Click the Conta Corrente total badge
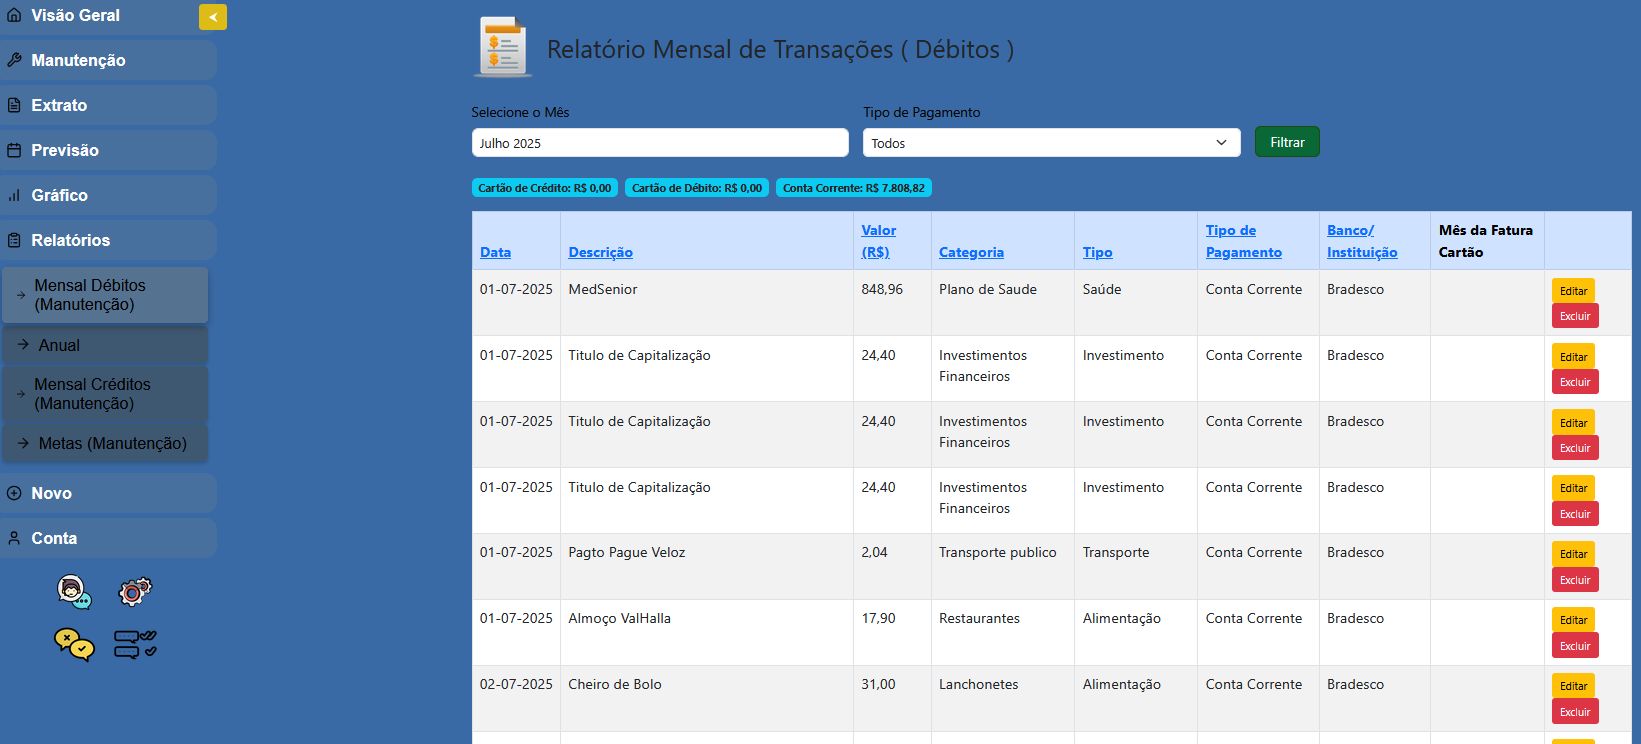This screenshot has height=744, width=1641. click(853, 188)
